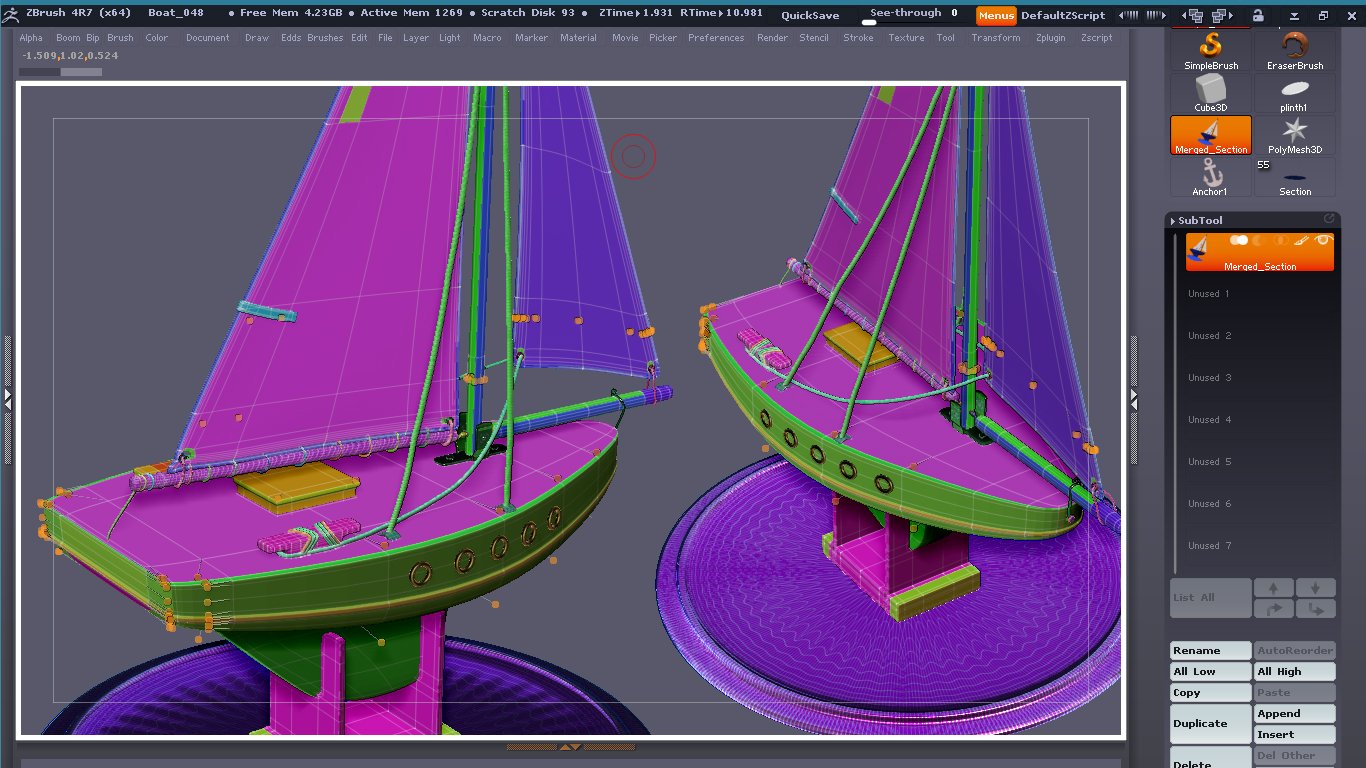Select the Anchor1 tool
The width and height of the screenshot is (1366, 768).
(x=1210, y=176)
